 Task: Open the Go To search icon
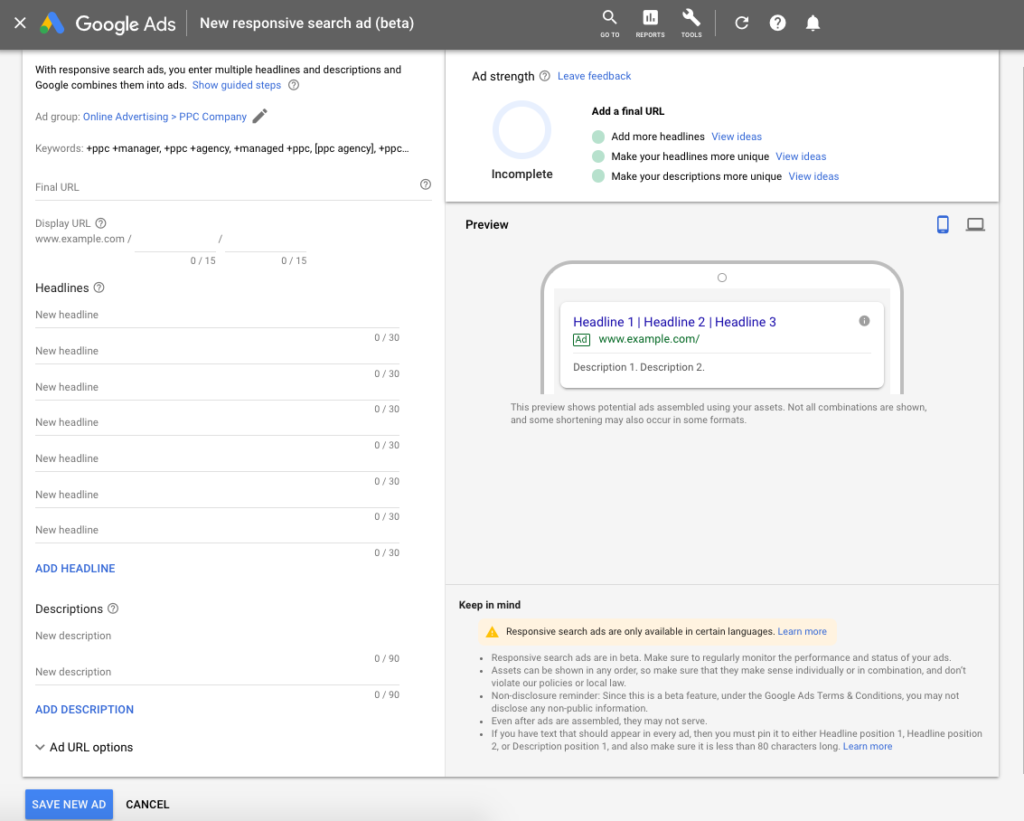610,22
